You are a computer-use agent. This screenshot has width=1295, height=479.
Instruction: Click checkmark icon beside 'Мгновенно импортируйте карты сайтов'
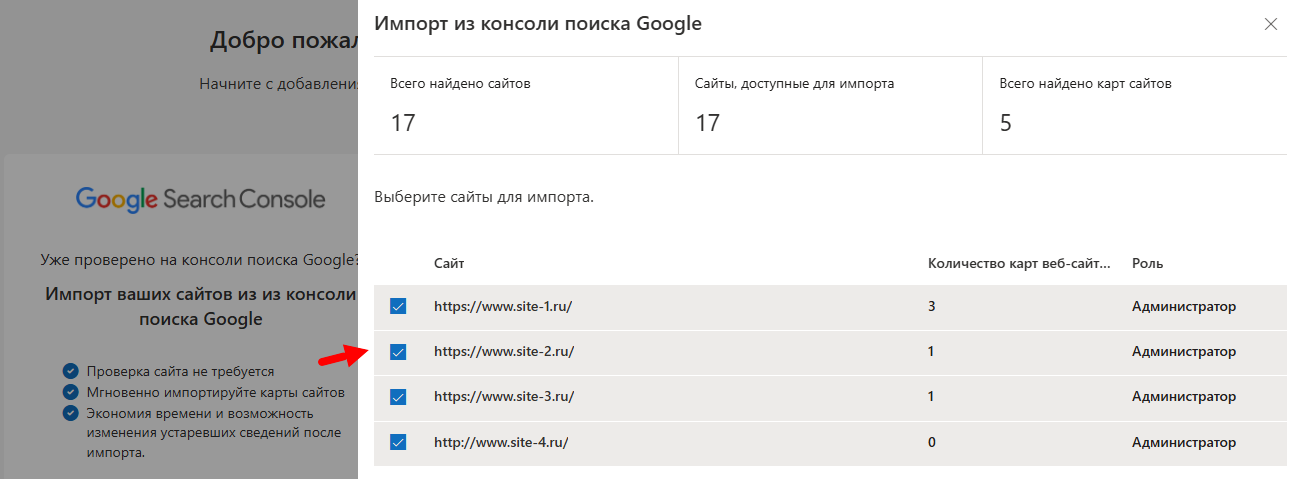[70, 392]
